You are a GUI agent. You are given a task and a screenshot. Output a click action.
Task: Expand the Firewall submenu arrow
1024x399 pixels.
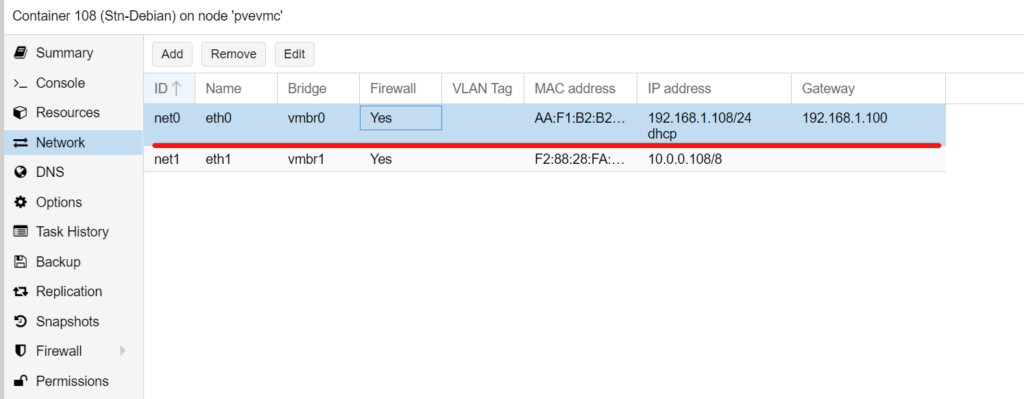[123, 351]
